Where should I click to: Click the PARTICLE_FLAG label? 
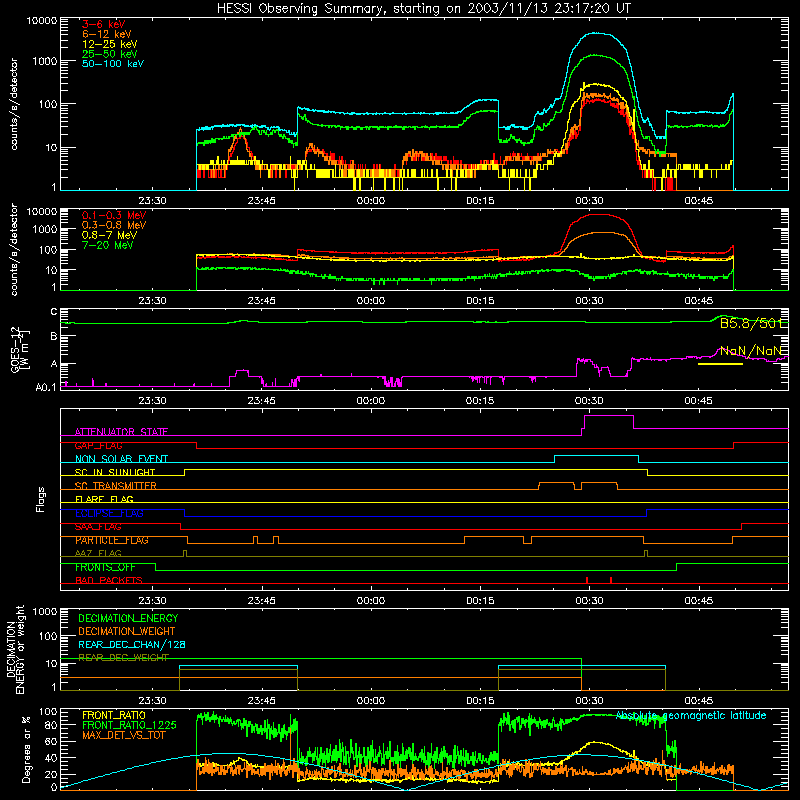click(112, 540)
